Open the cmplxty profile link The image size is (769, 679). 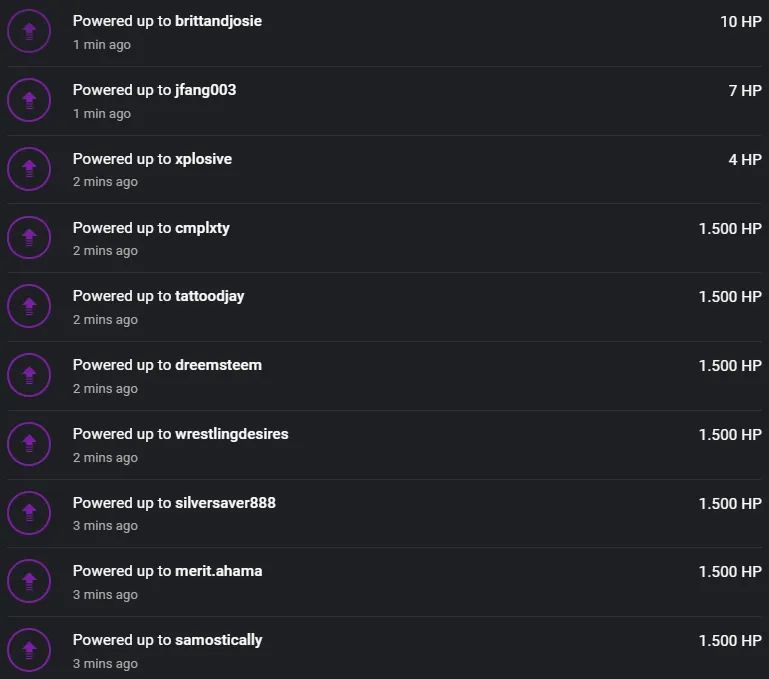[x=202, y=228]
